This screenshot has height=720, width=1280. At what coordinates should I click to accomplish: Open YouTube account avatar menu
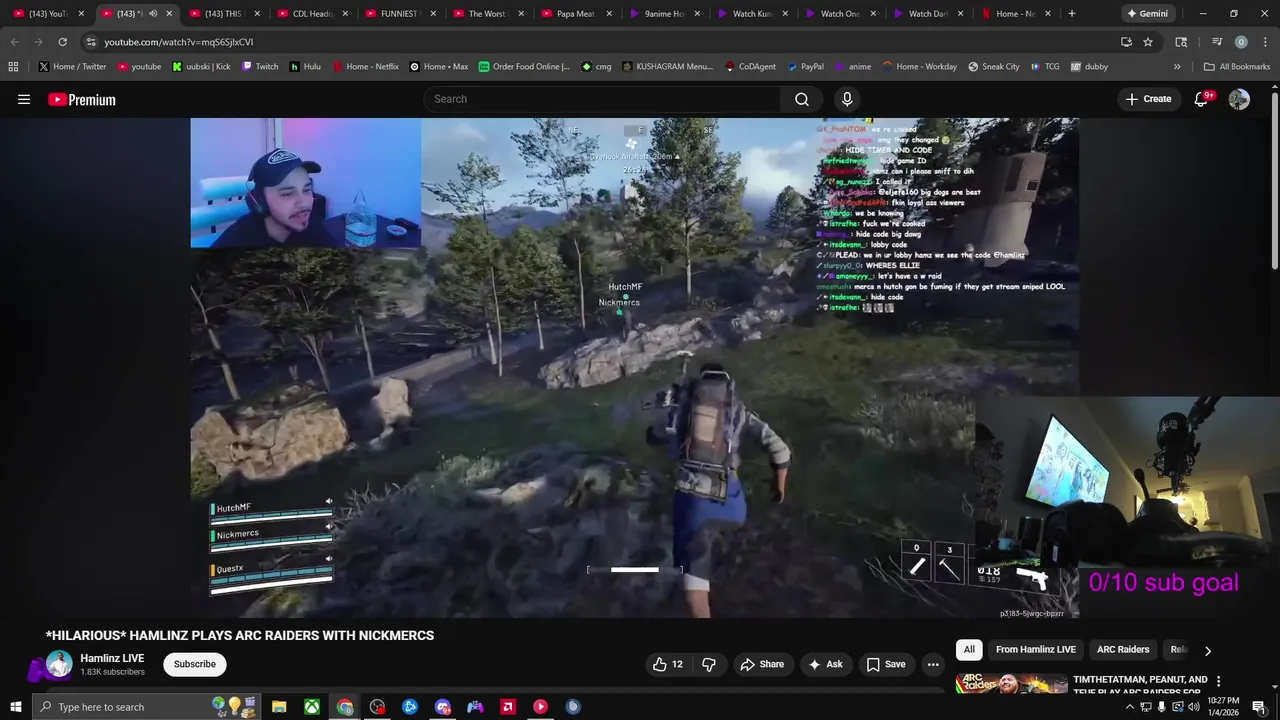[x=1239, y=99]
